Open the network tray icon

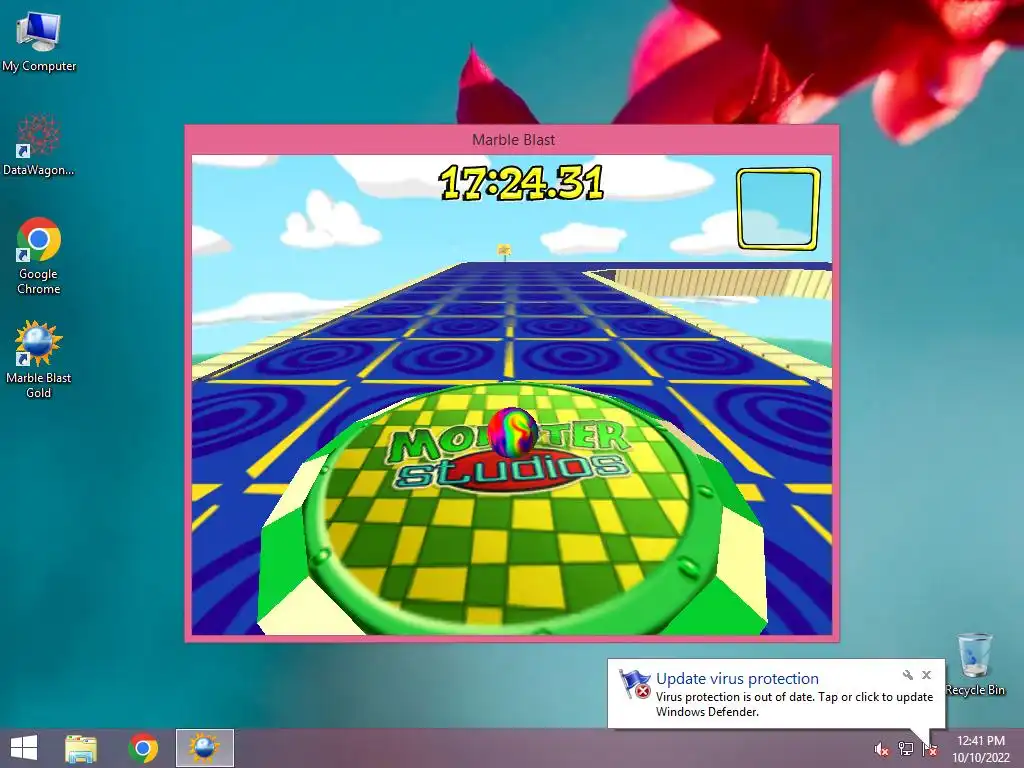tap(906, 749)
